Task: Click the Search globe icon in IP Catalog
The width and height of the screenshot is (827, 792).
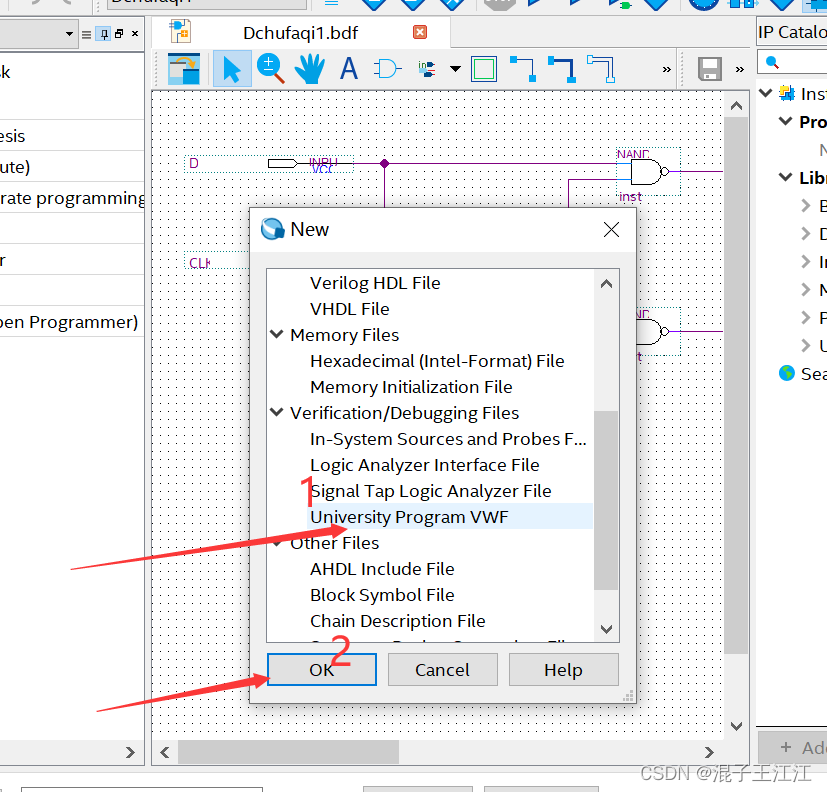Action: click(786, 373)
